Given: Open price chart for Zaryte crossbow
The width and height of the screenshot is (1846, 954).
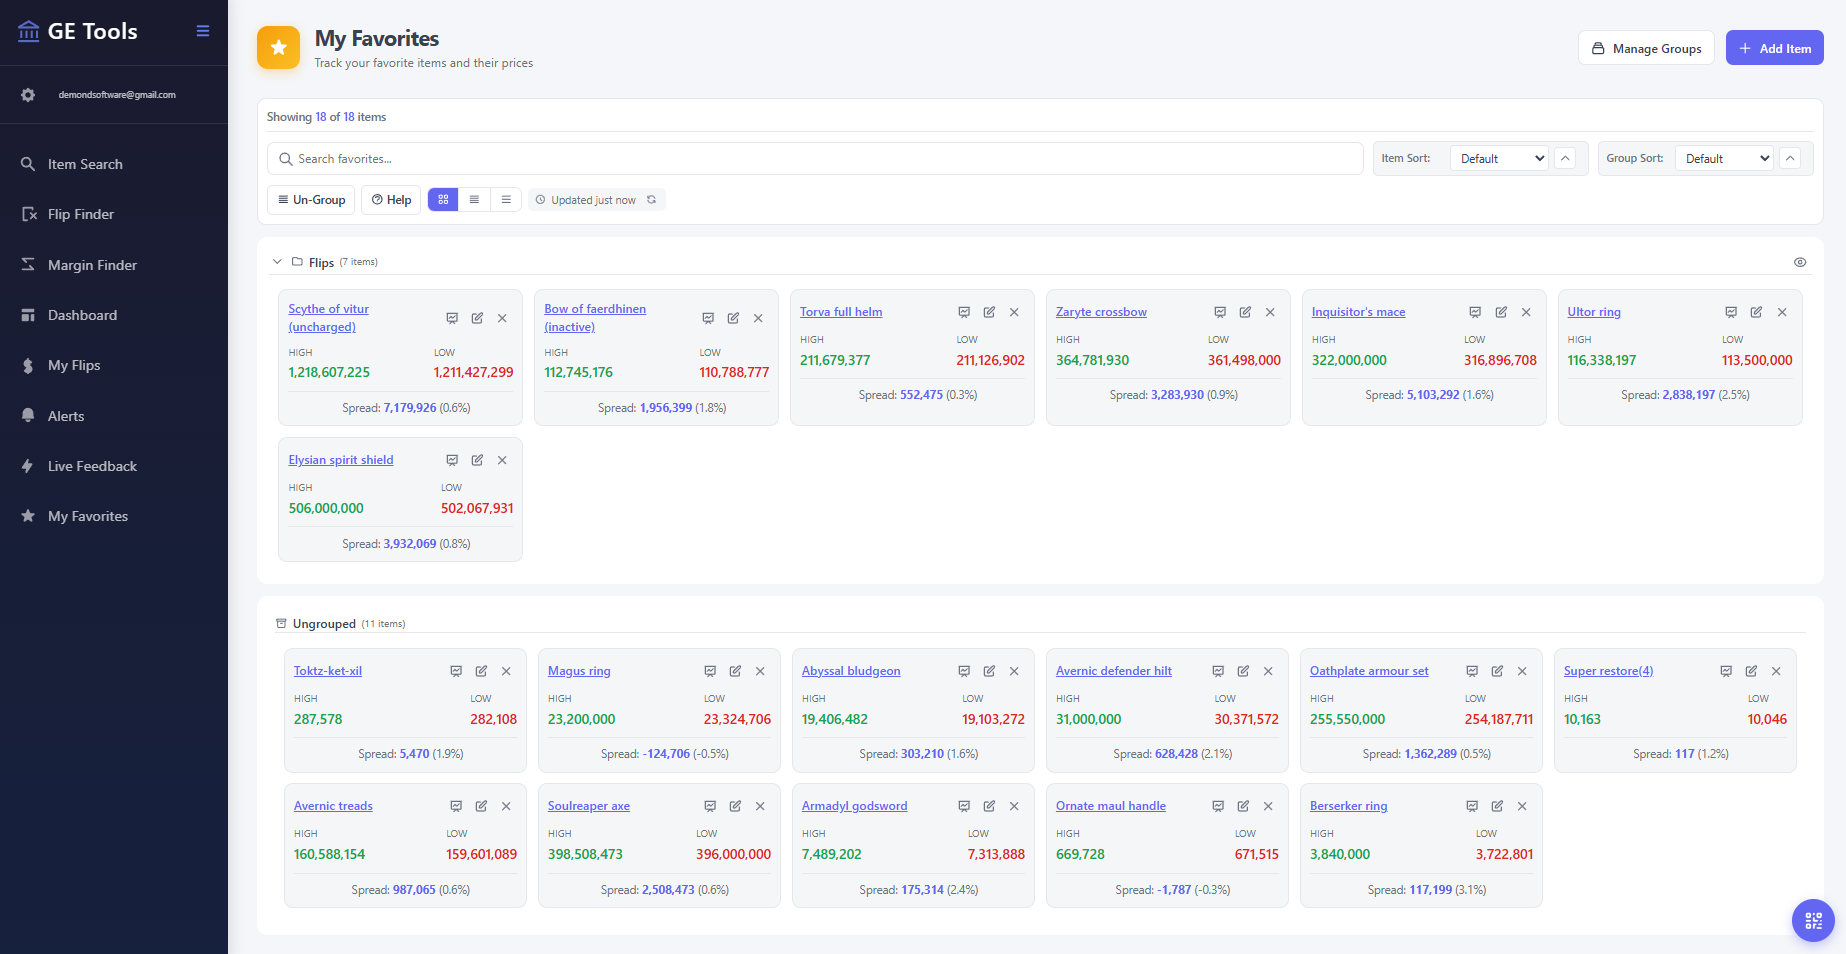Looking at the screenshot, I should pyautogui.click(x=1220, y=312).
